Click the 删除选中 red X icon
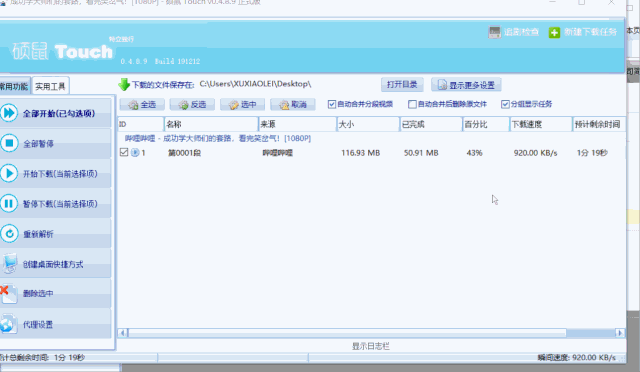Image resolution: width=640 pixels, height=372 pixels. coord(8,294)
